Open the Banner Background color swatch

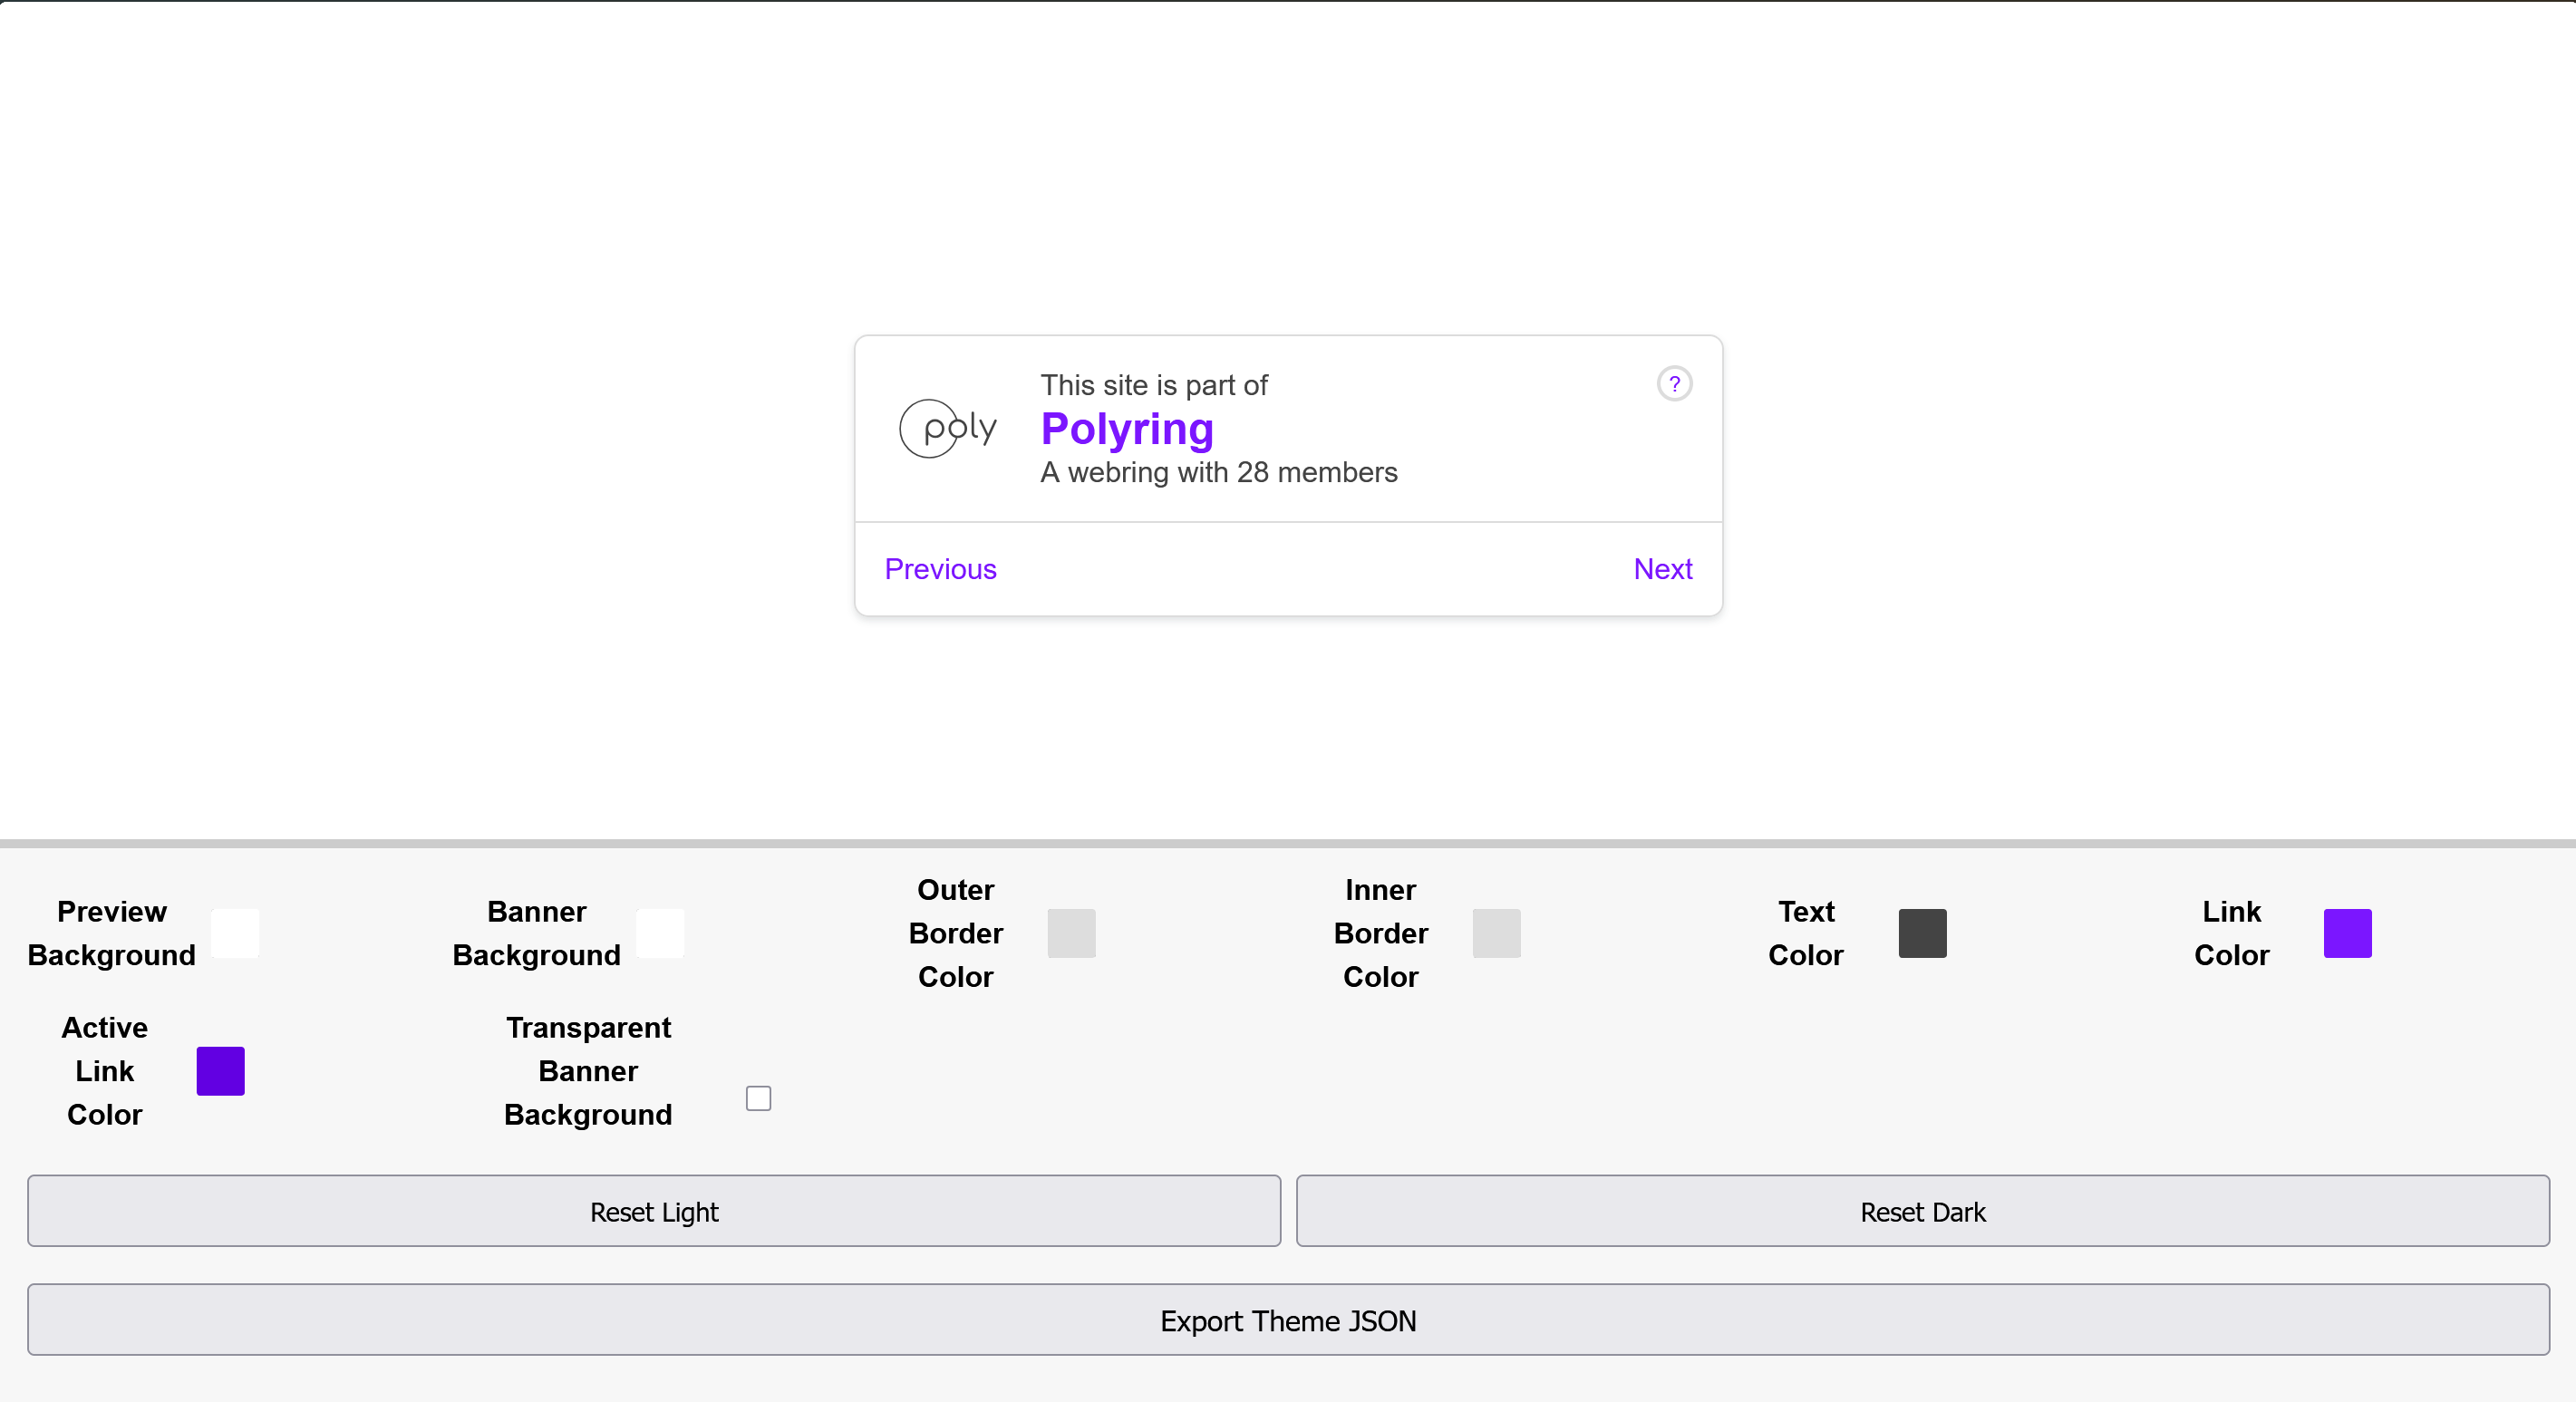(660, 933)
